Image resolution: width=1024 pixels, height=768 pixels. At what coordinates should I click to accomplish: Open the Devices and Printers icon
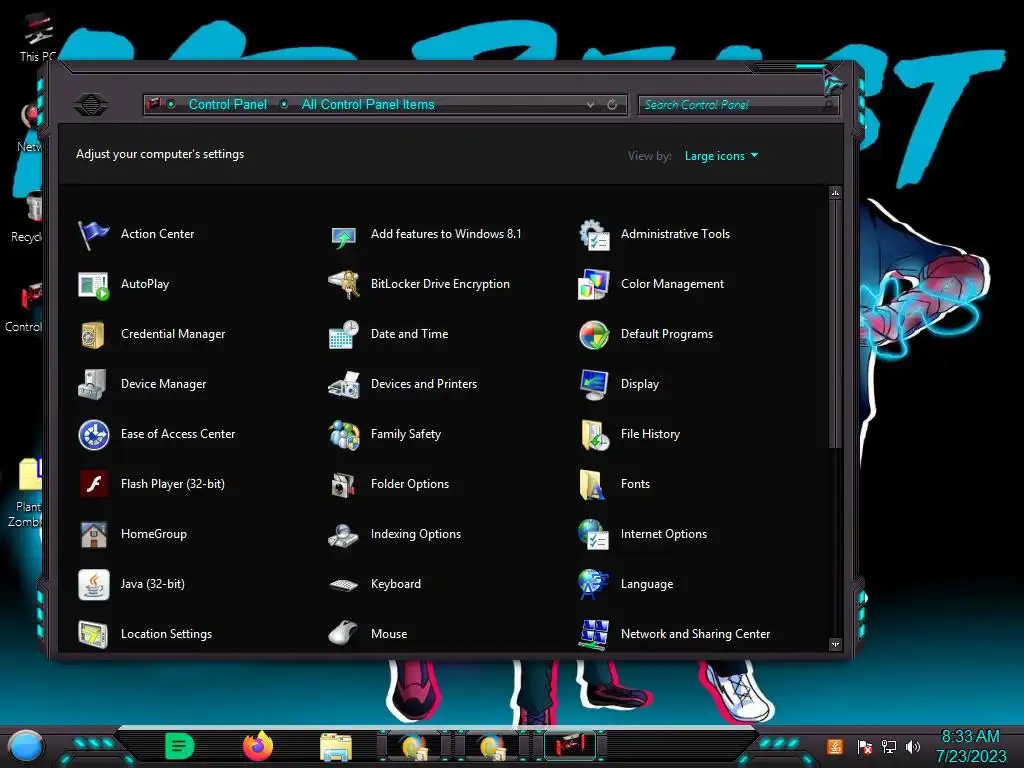click(344, 385)
